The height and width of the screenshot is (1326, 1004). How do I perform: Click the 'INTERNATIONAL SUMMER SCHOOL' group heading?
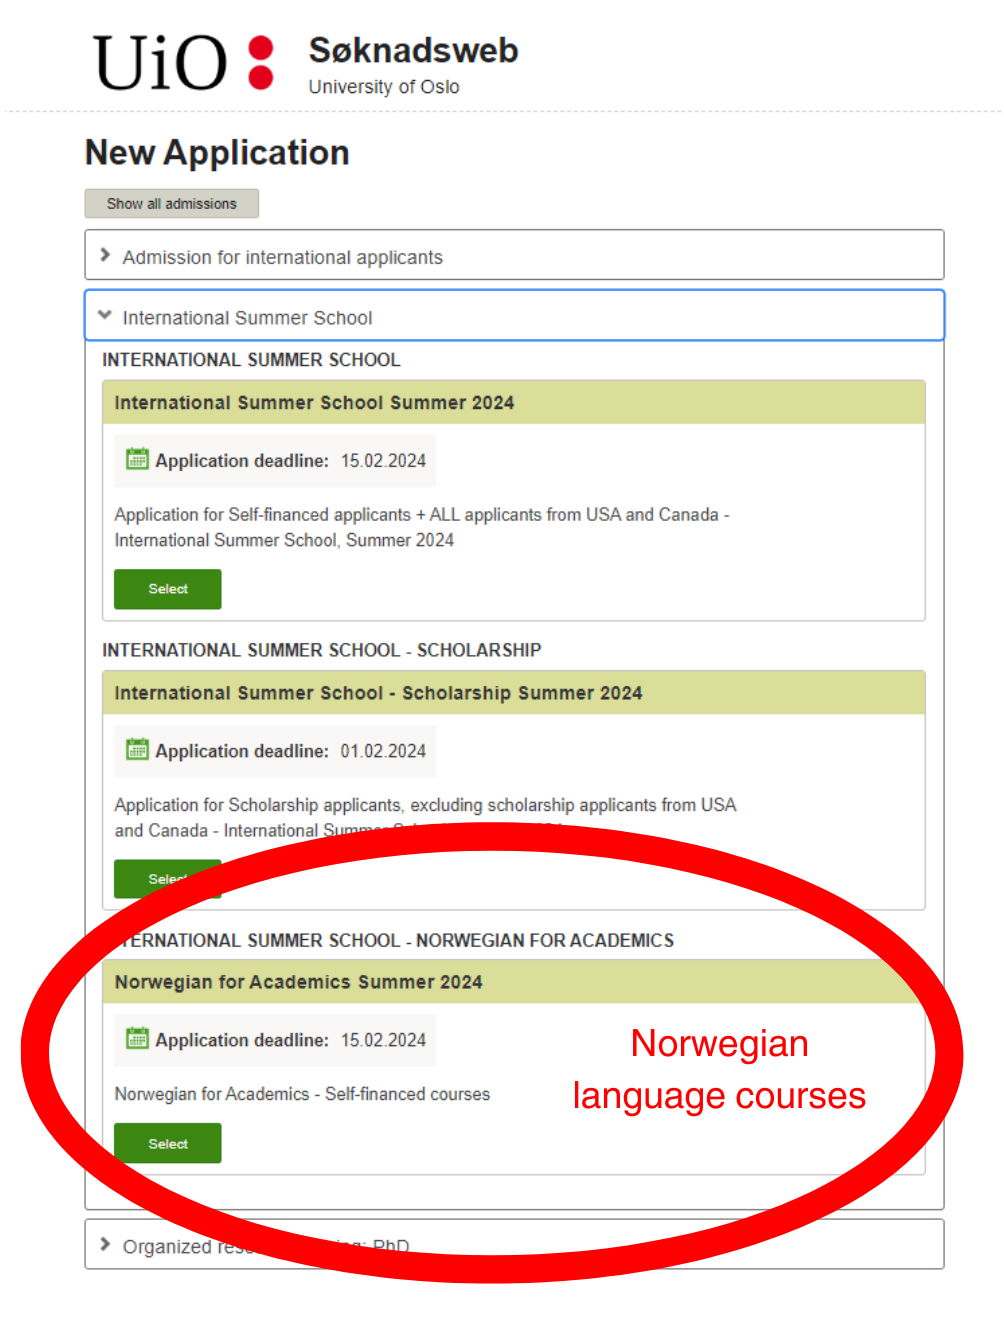pos(251,360)
